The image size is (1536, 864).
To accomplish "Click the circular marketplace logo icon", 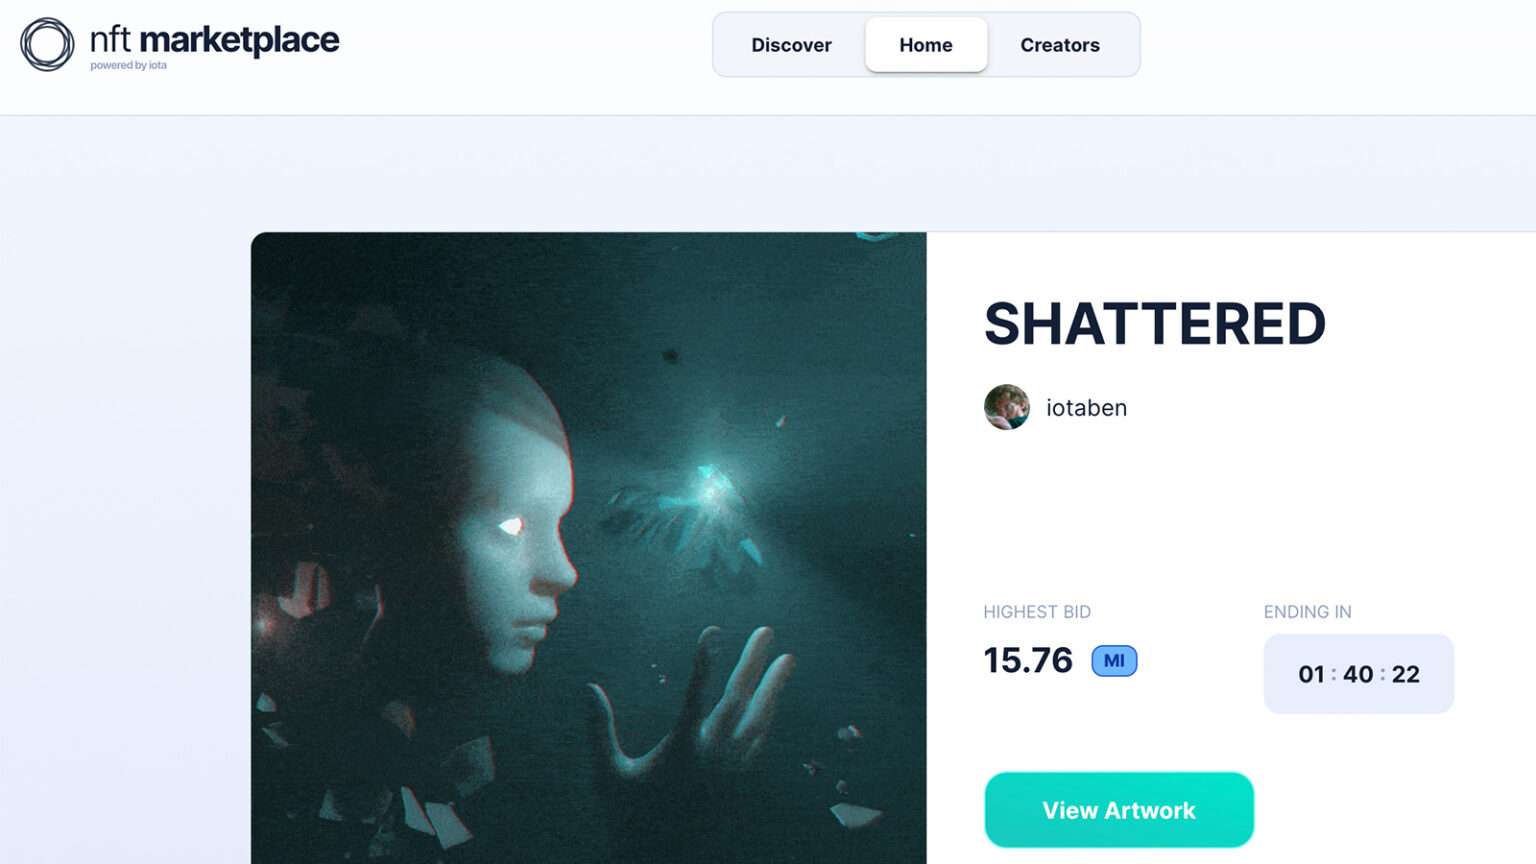I will click(x=47, y=44).
